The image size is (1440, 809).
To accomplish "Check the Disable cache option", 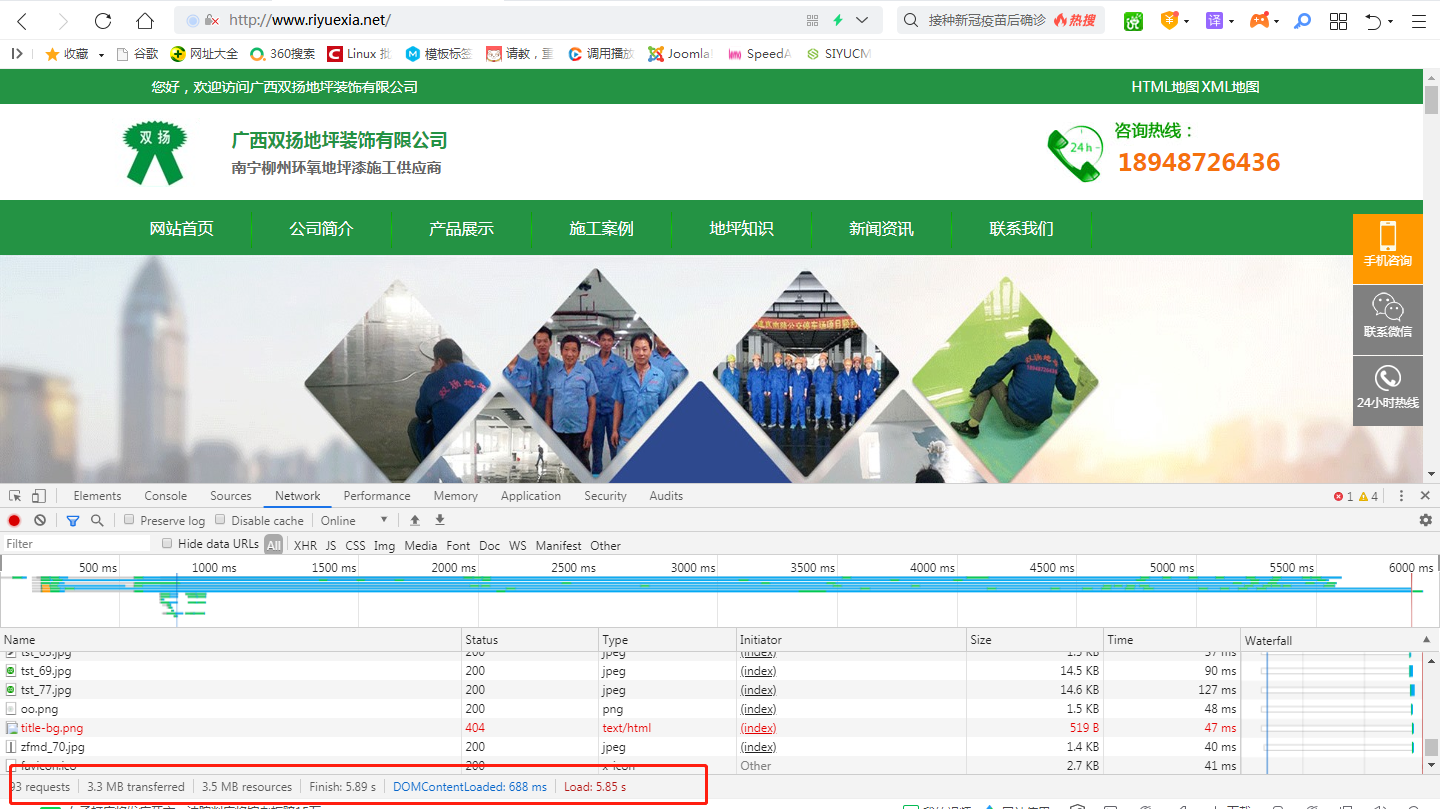I will coord(219,520).
